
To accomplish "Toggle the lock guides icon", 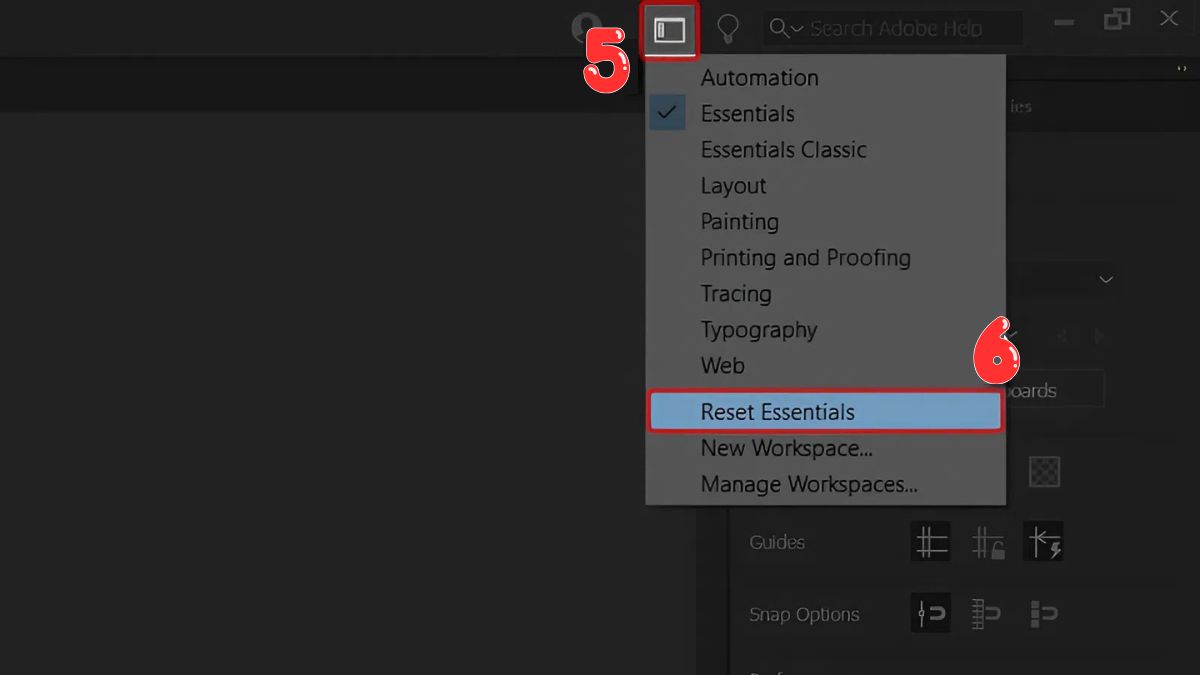I will pos(987,542).
